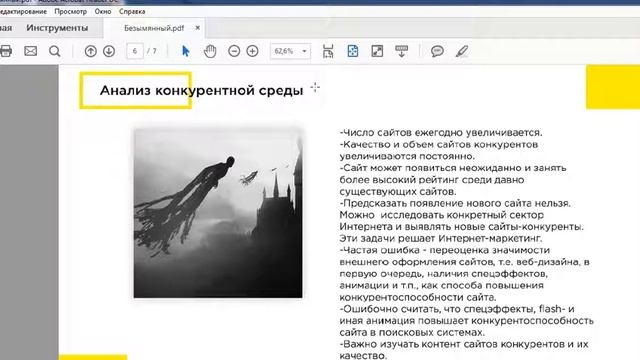Select the highlight pen tool

tap(462, 51)
